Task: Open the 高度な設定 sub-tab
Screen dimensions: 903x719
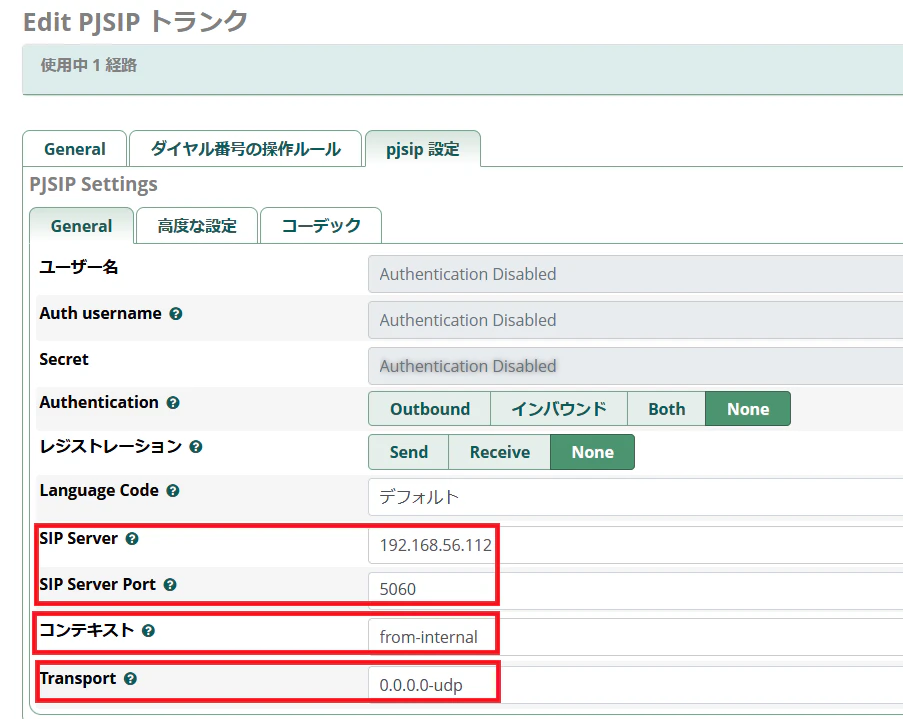Action: click(x=197, y=226)
